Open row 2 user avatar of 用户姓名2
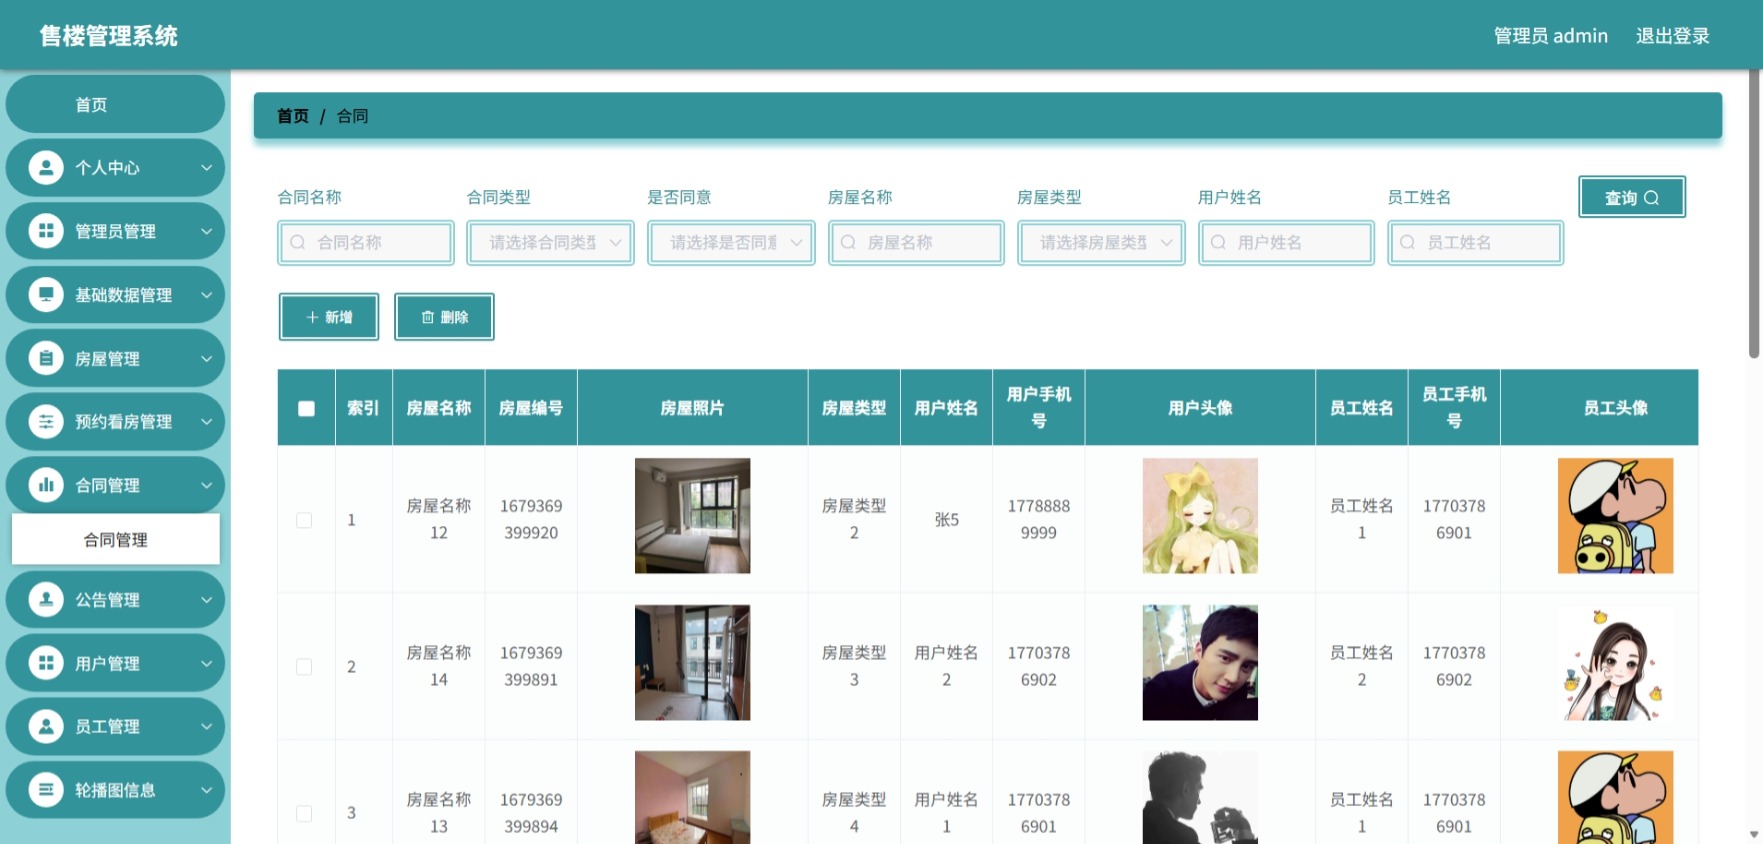Viewport: 1763px width, 844px height. click(x=1200, y=662)
